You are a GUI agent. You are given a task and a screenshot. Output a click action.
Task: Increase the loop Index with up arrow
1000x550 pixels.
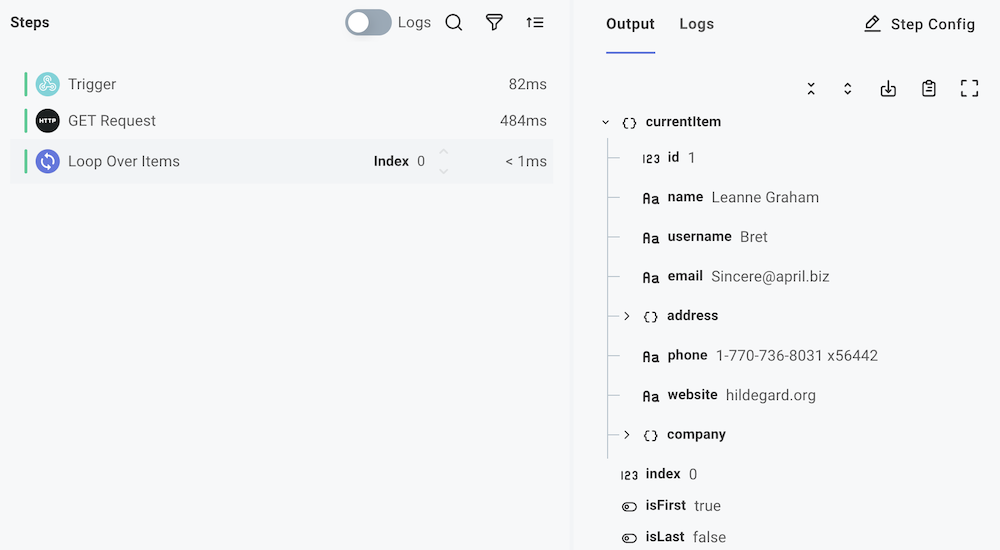click(444, 153)
